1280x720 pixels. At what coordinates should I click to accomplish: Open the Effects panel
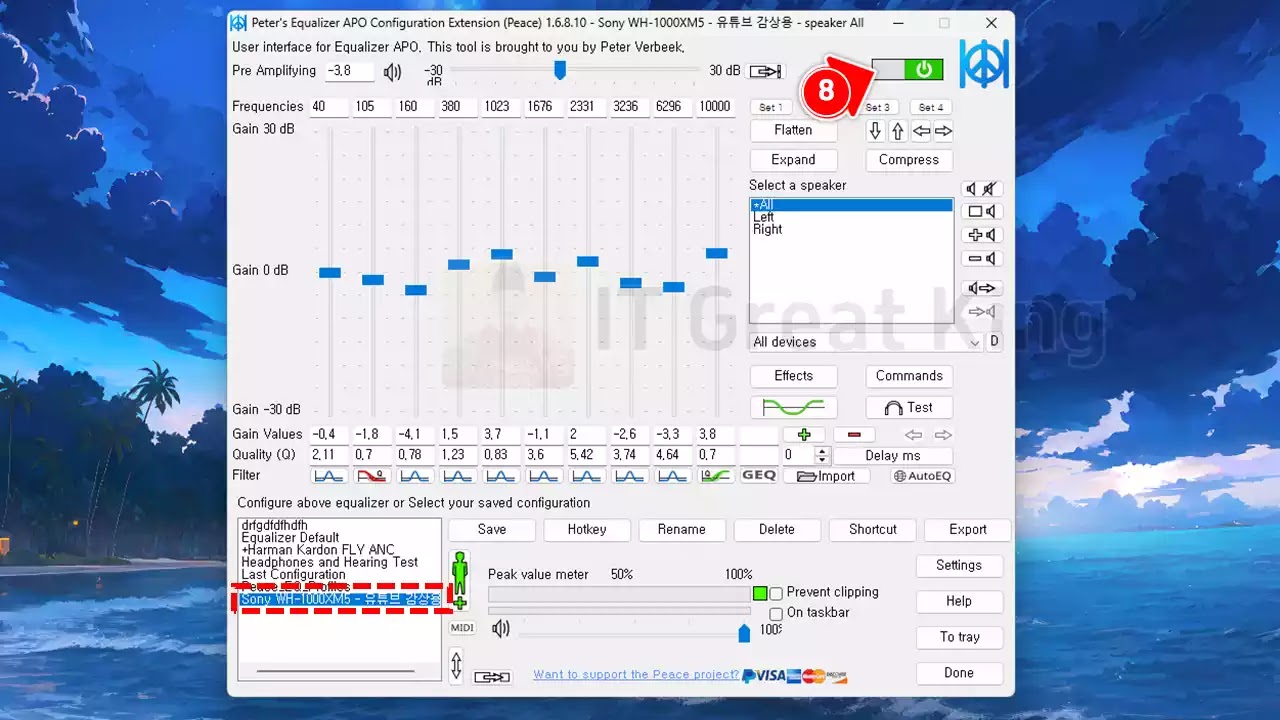[794, 376]
